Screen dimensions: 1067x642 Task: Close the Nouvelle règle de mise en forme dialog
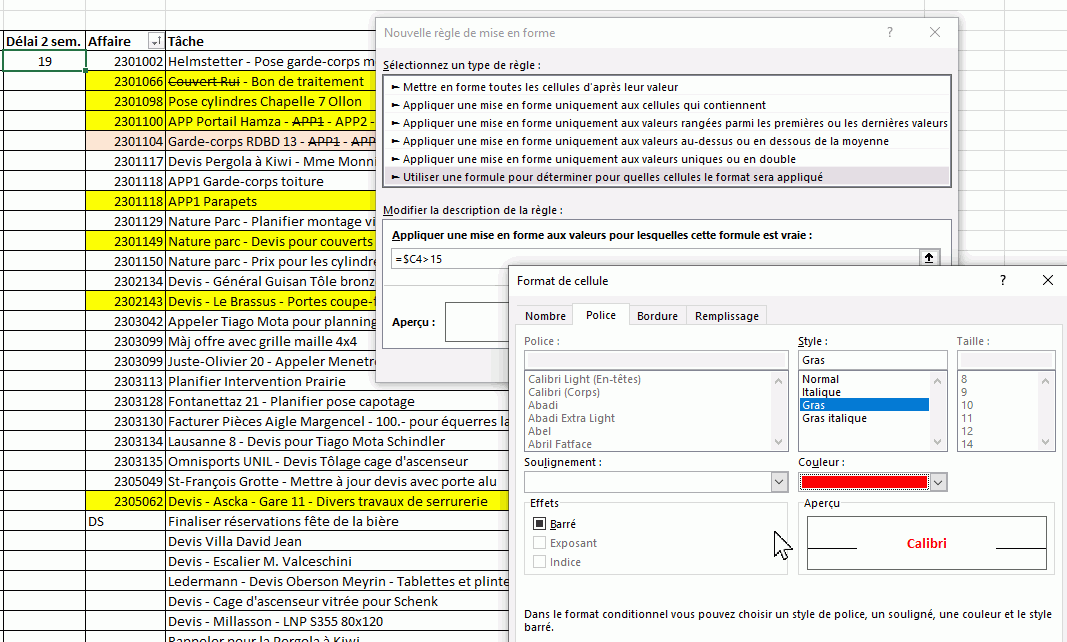[x=935, y=32]
